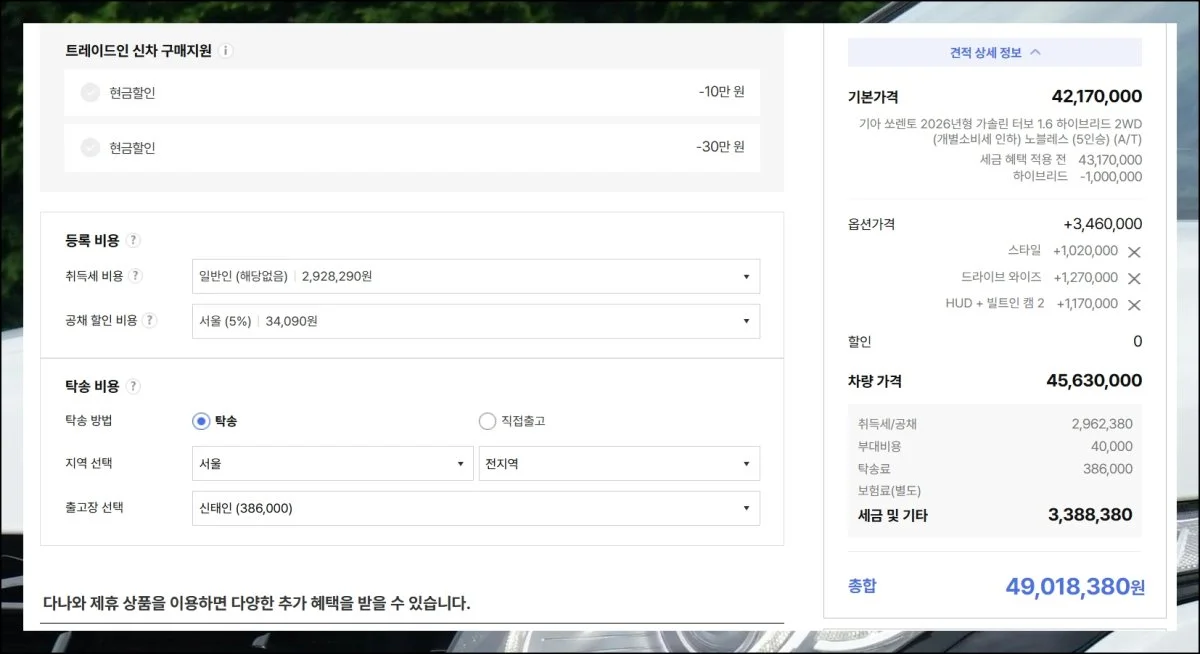The width and height of the screenshot is (1200, 654).
Task: Click help icon beside 등록 비용 heading
Action: pyautogui.click(x=134, y=241)
